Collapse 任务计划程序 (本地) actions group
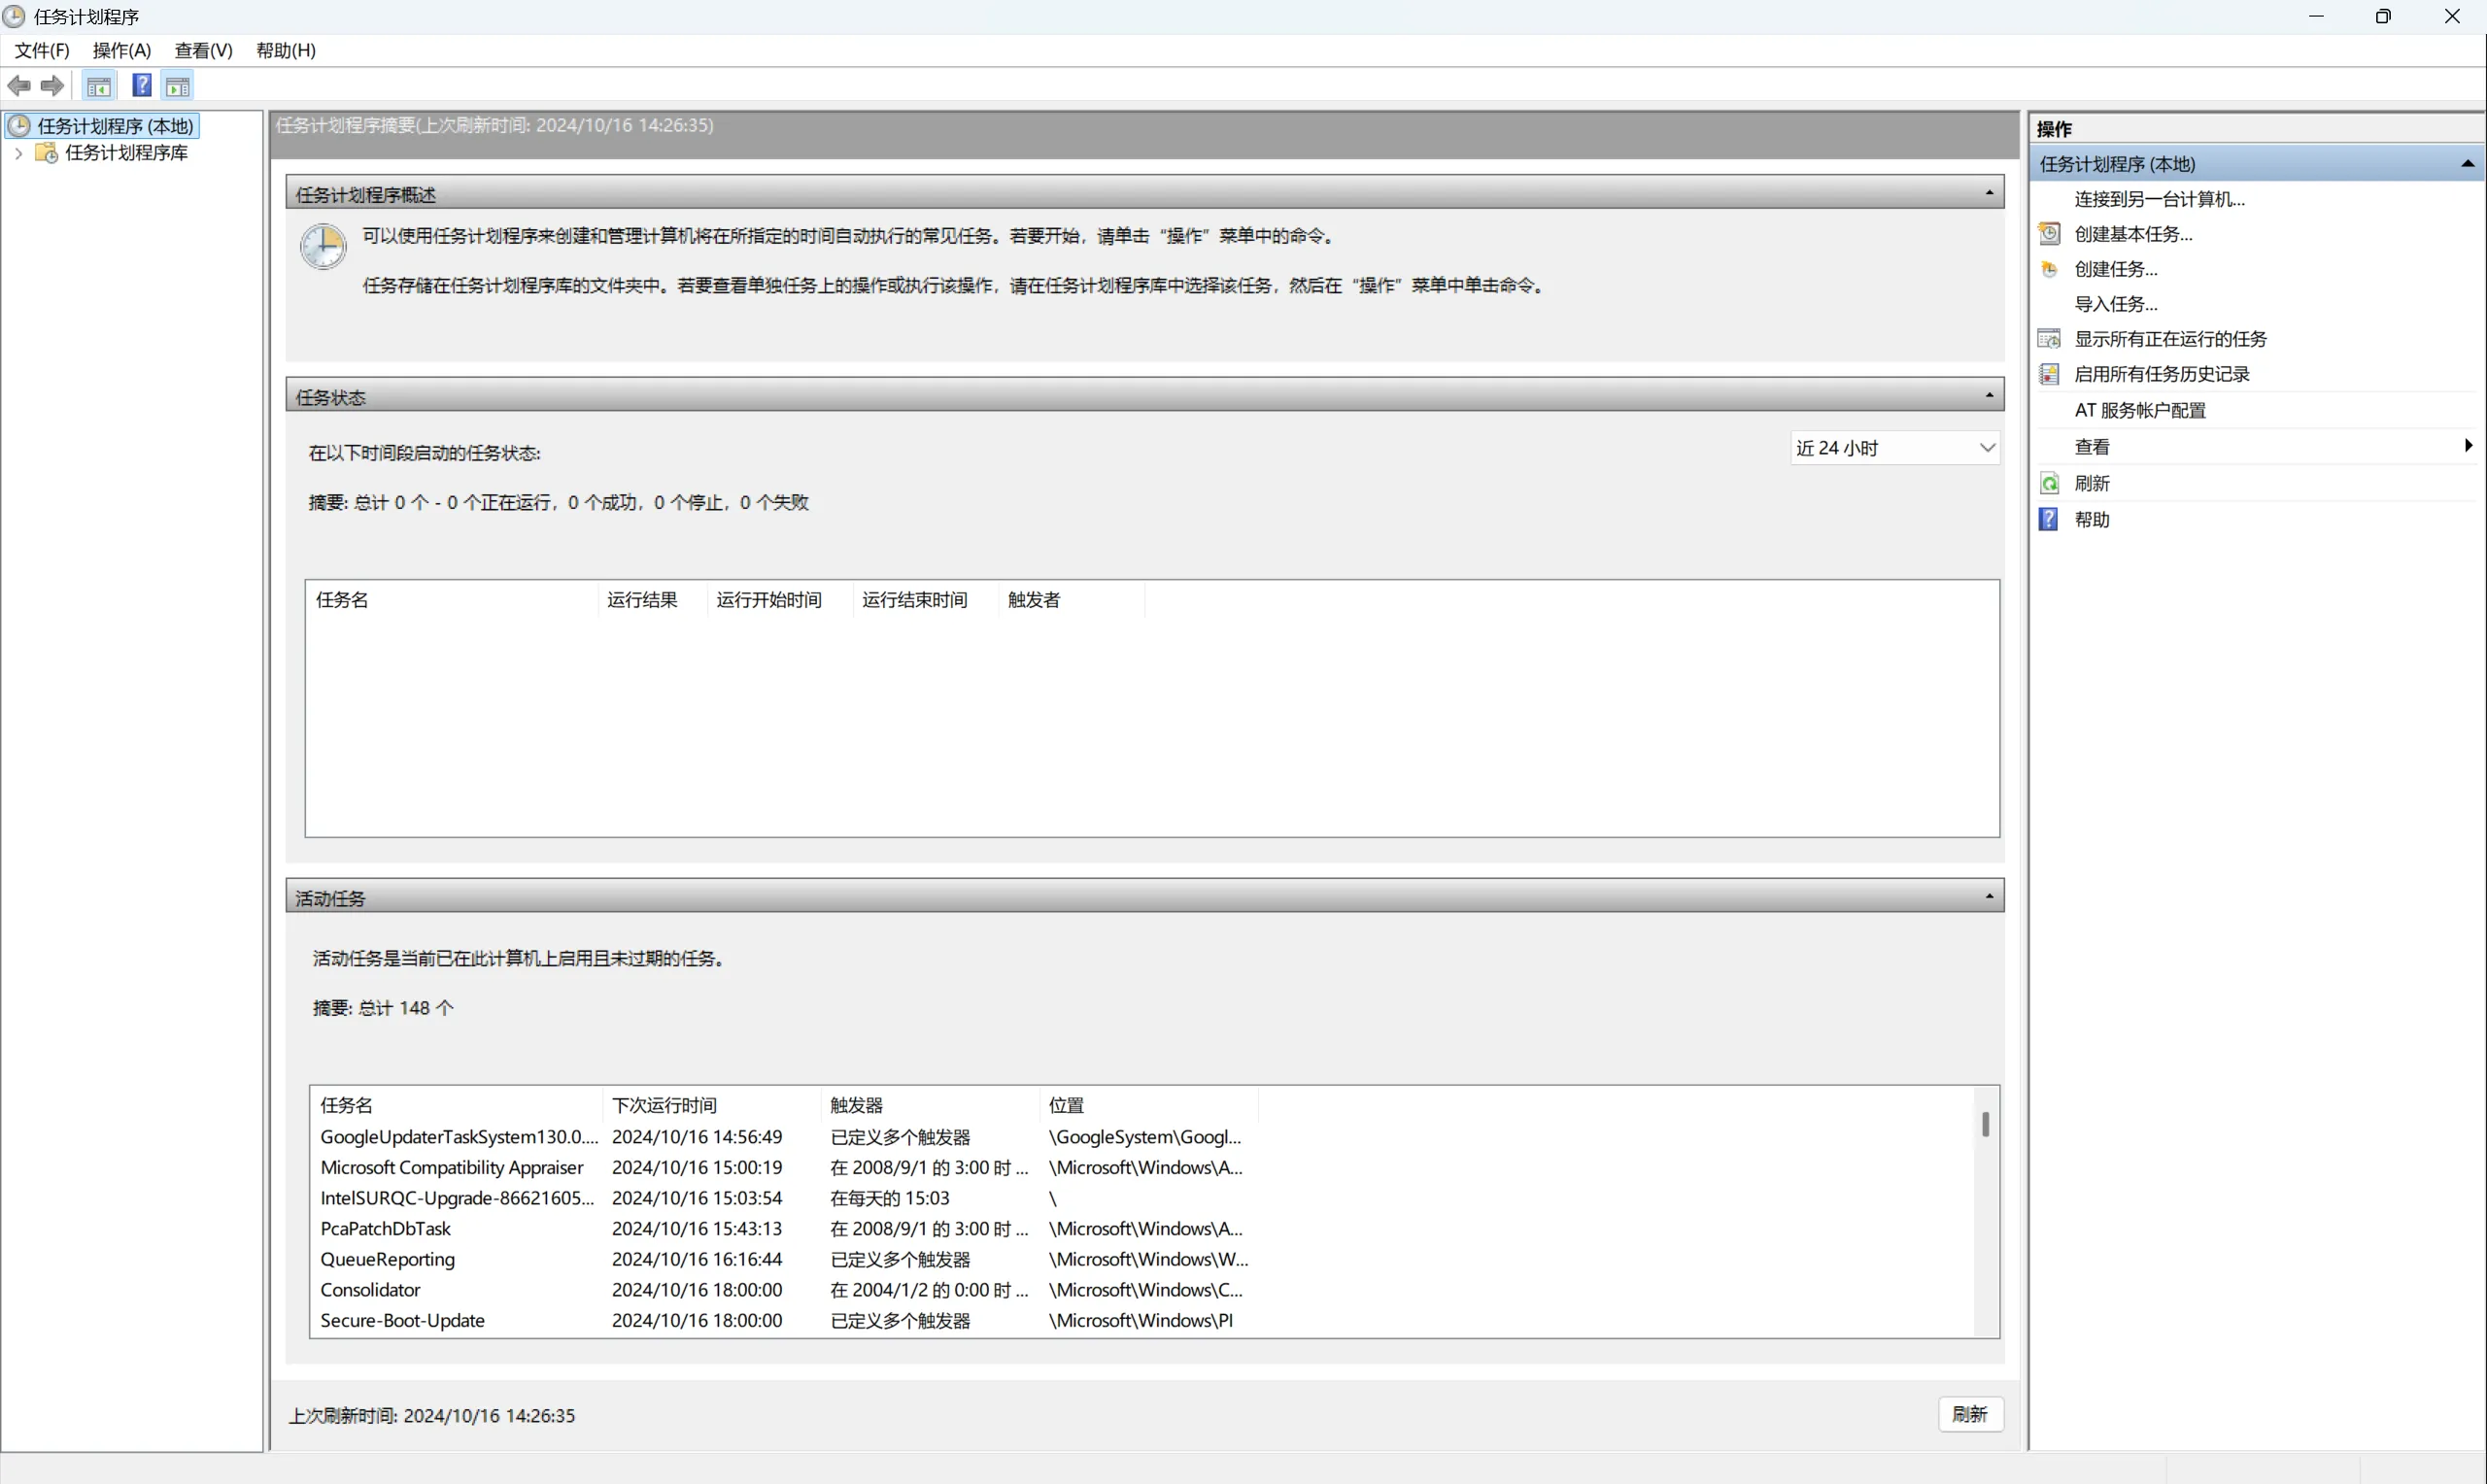 click(2466, 164)
